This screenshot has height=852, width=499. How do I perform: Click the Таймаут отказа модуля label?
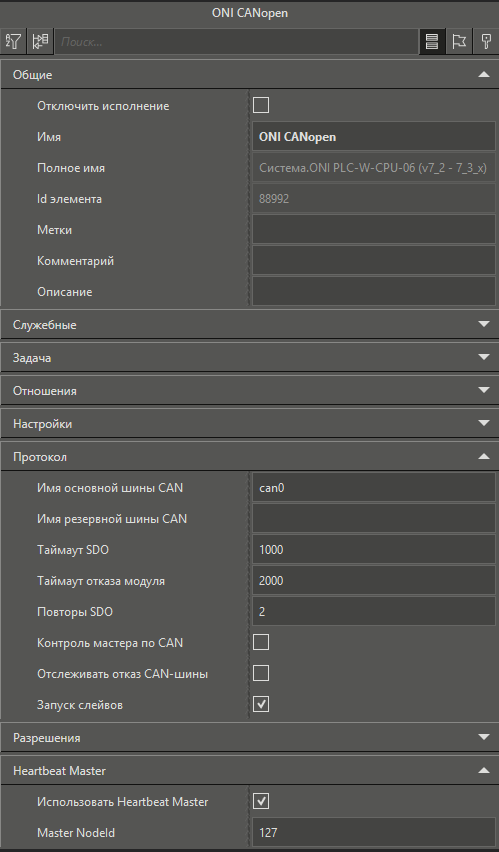101,581
